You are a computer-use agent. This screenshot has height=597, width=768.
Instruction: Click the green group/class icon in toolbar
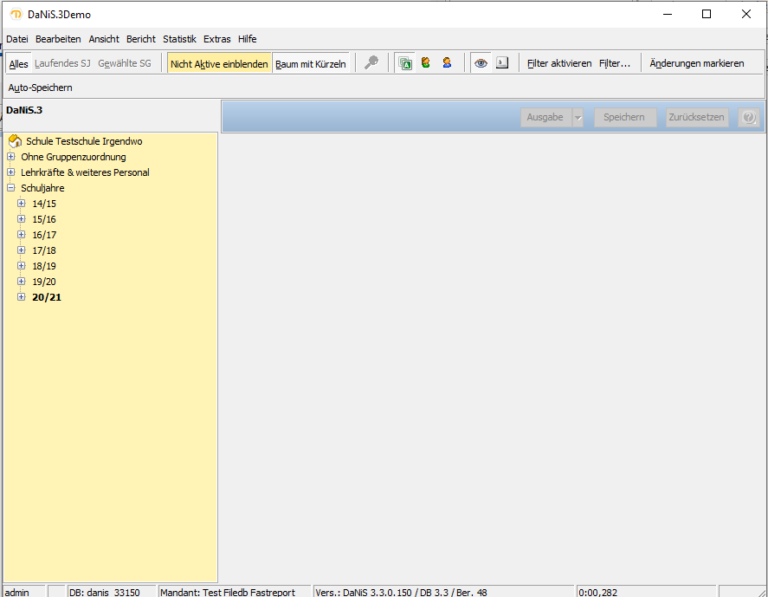coord(405,63)
